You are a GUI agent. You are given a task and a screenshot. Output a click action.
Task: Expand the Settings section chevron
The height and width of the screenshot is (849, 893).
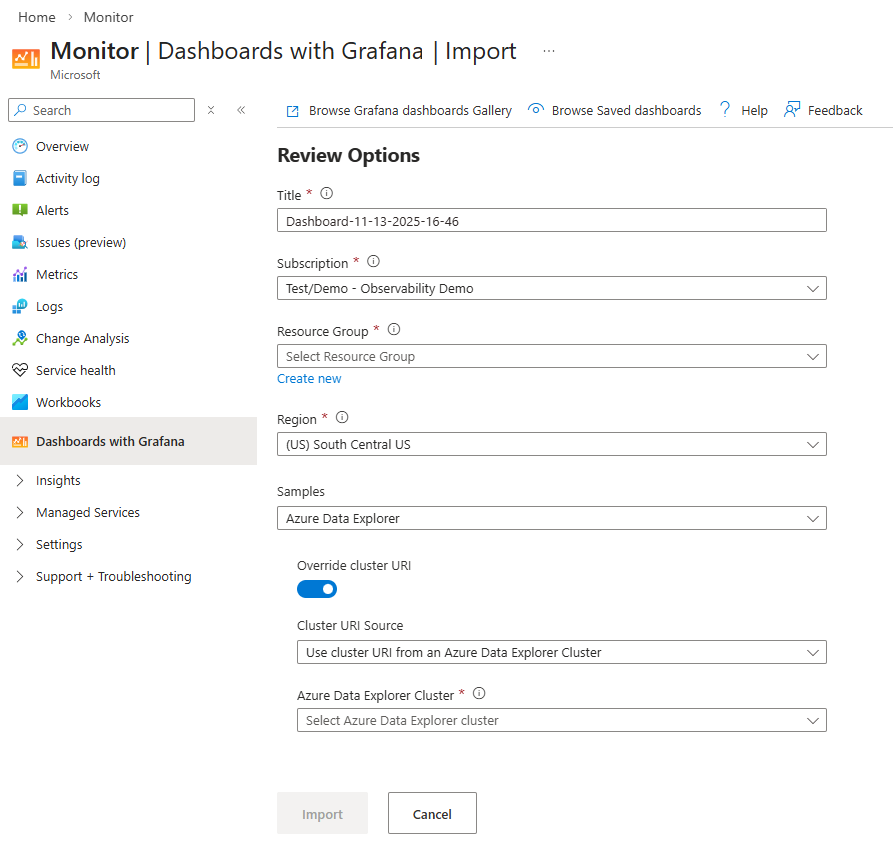coord(20,544)
